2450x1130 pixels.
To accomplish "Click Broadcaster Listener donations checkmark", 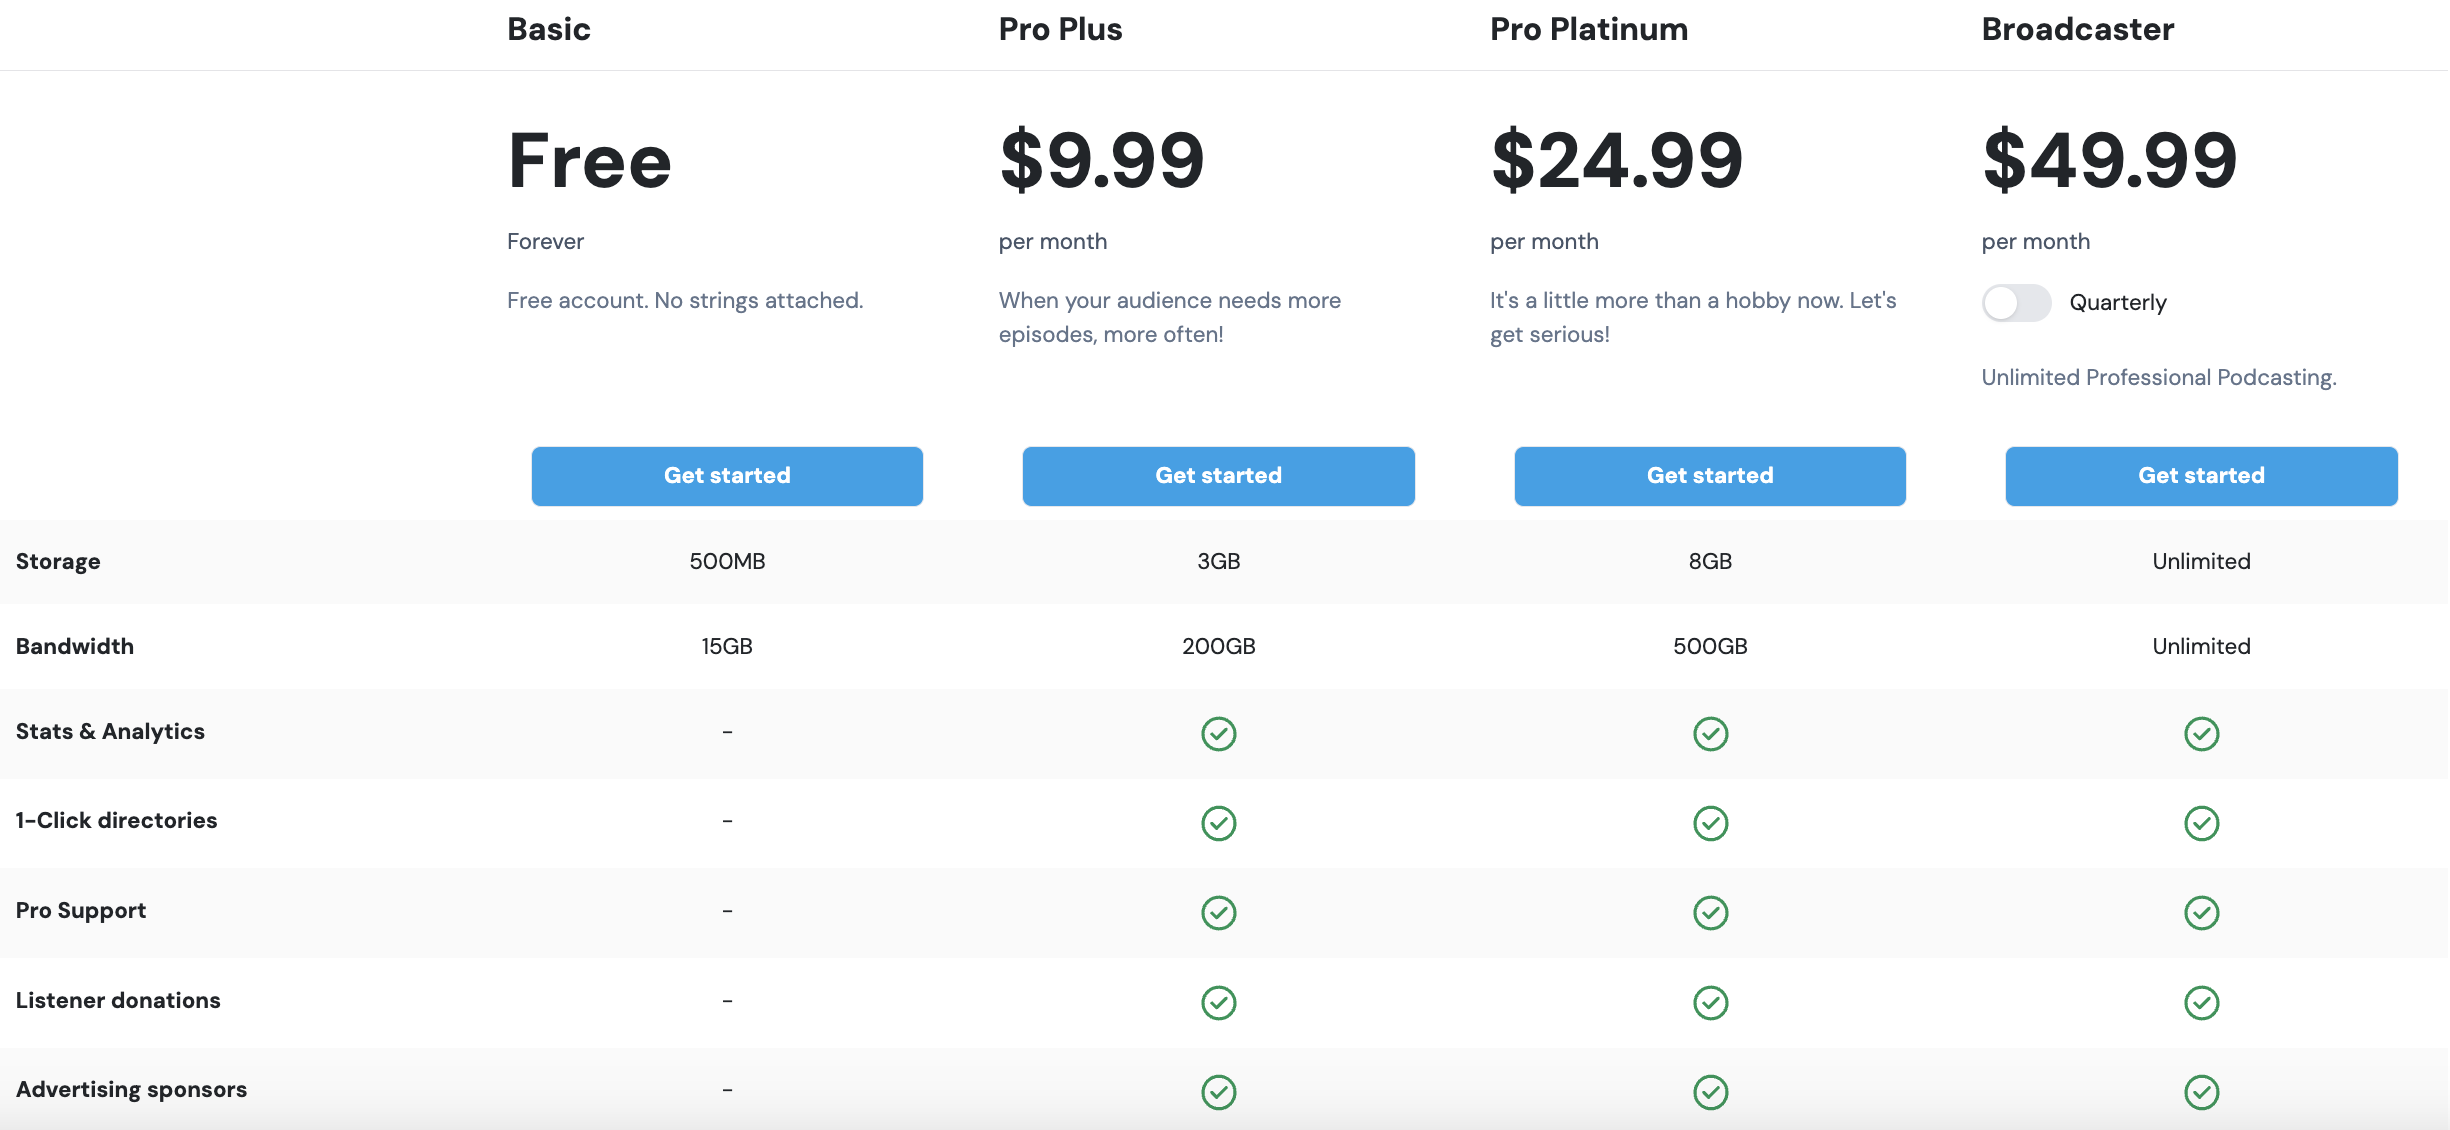I will 2201,1002.
